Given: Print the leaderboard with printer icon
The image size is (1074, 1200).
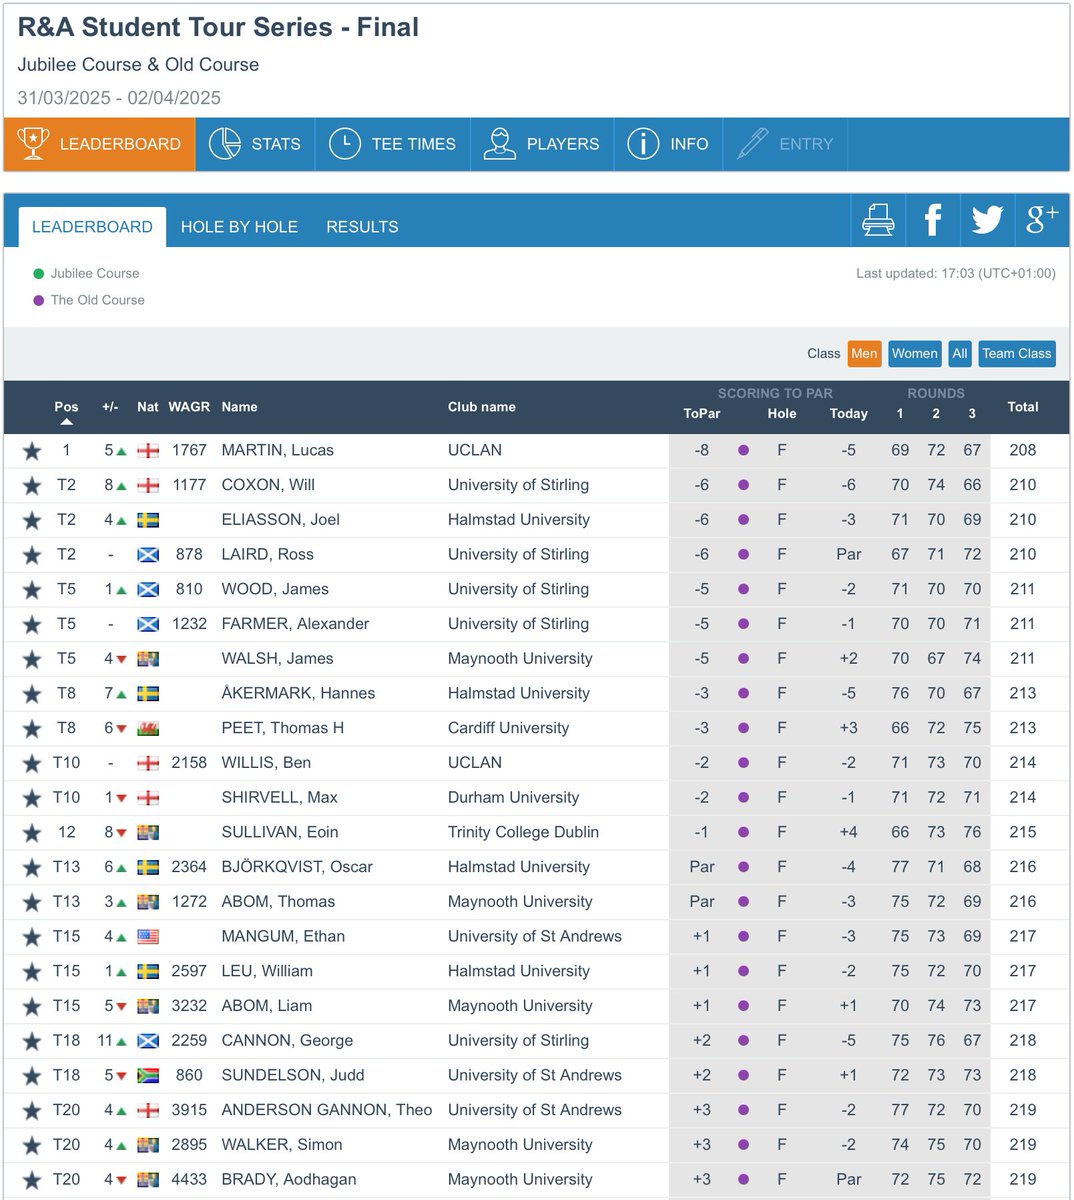Looking at the screenshot, I should click(878, 220).
